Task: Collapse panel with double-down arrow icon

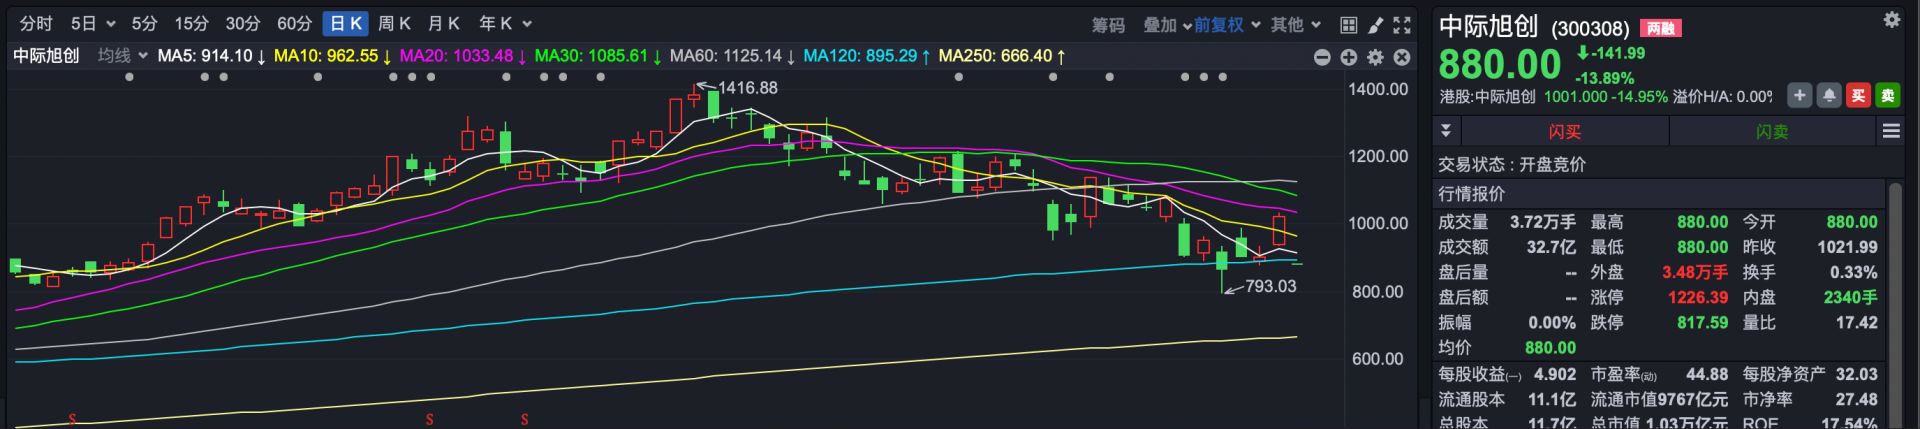Action: click(1445, 131)
